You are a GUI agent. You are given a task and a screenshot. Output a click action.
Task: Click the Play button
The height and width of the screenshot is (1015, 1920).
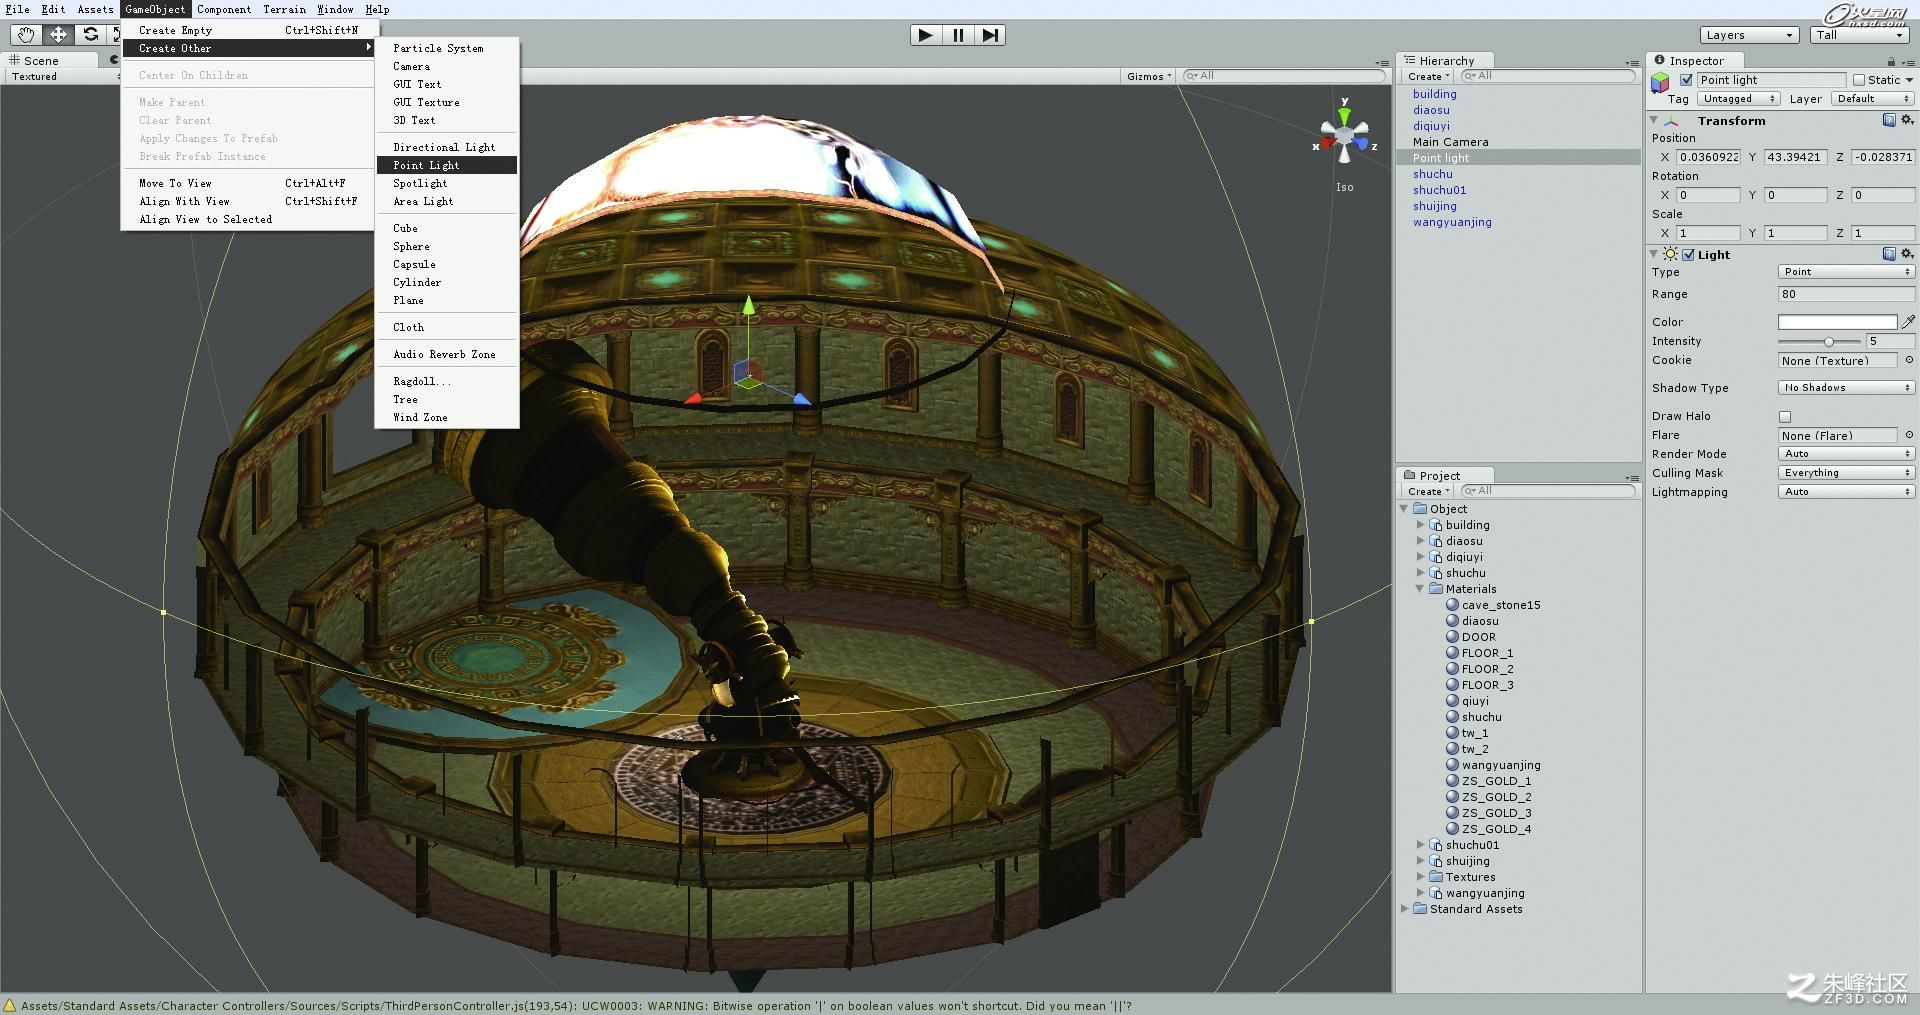pos(926,35)
